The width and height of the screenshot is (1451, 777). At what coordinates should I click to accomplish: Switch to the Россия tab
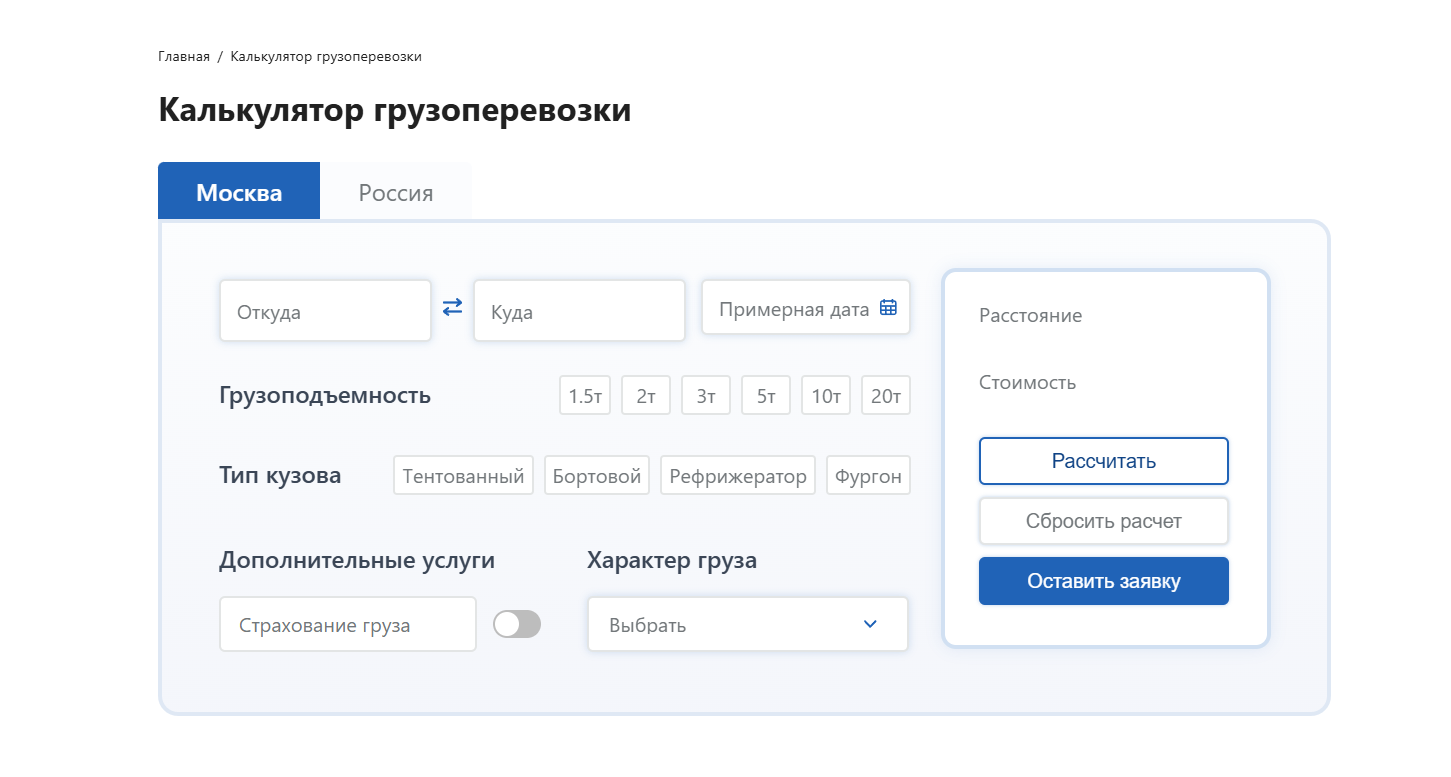(x=396, y=192)
